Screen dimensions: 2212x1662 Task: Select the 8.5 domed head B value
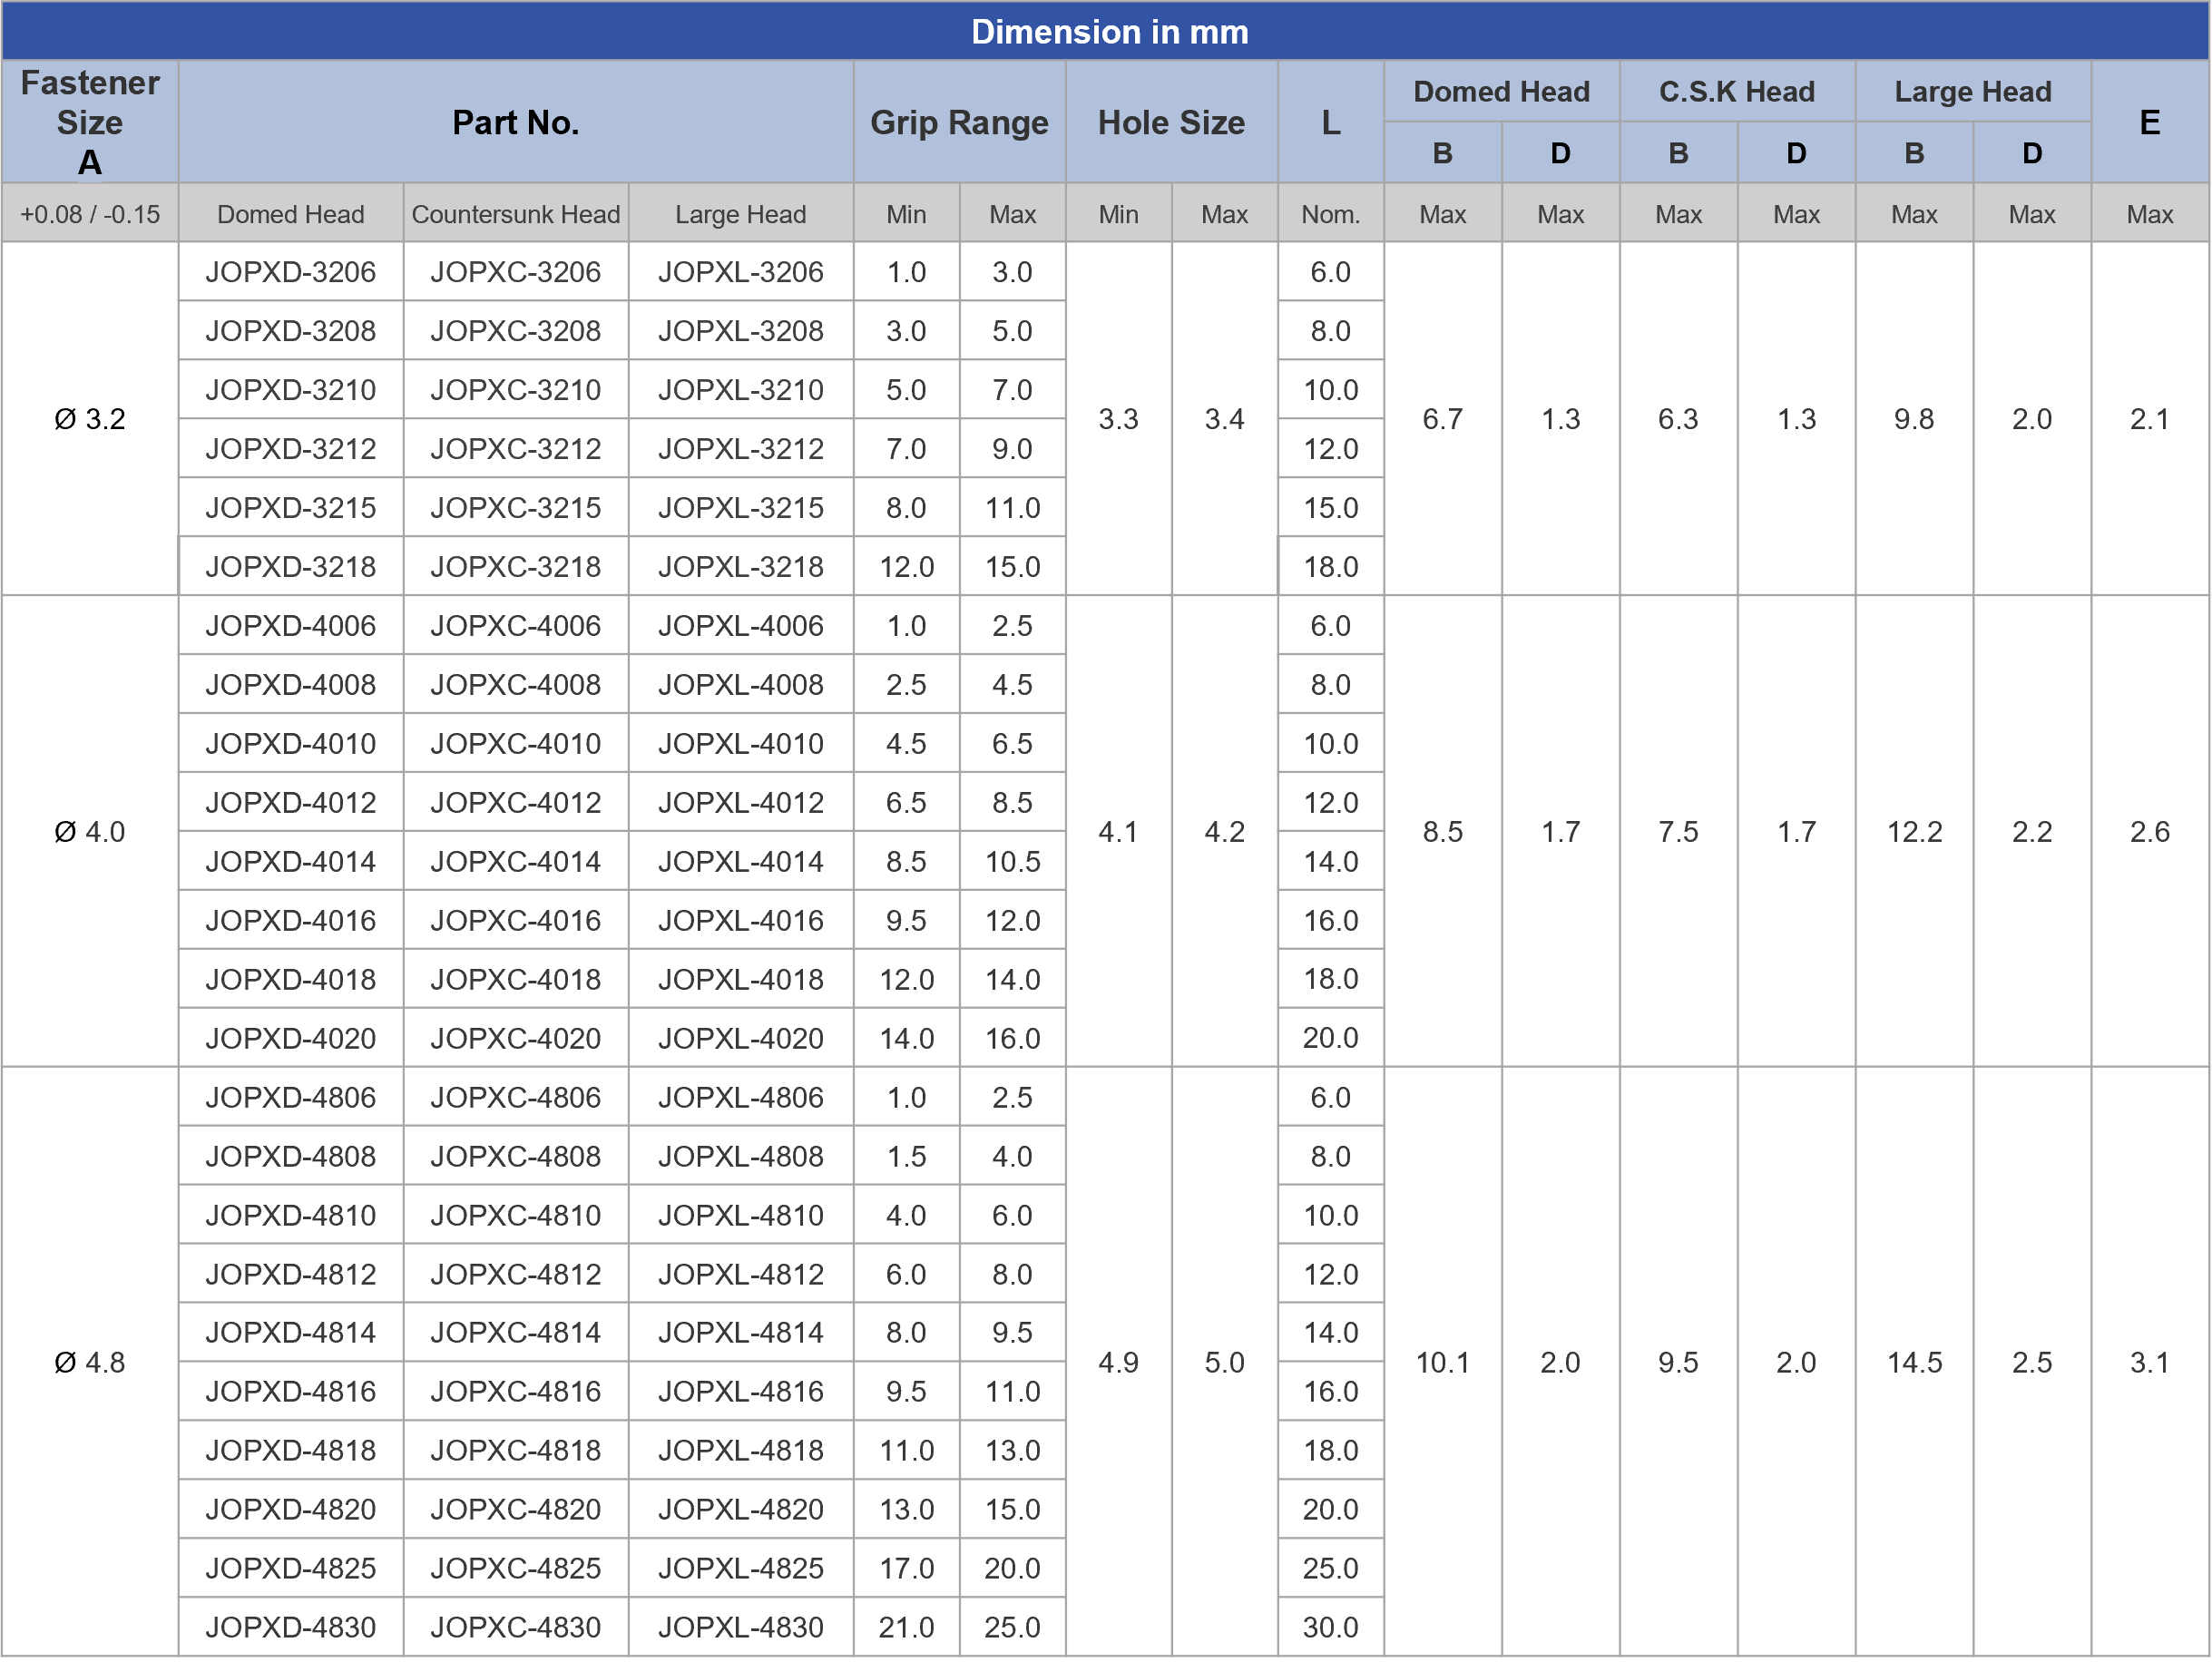pyautogui.click(x=1443, y=832)
